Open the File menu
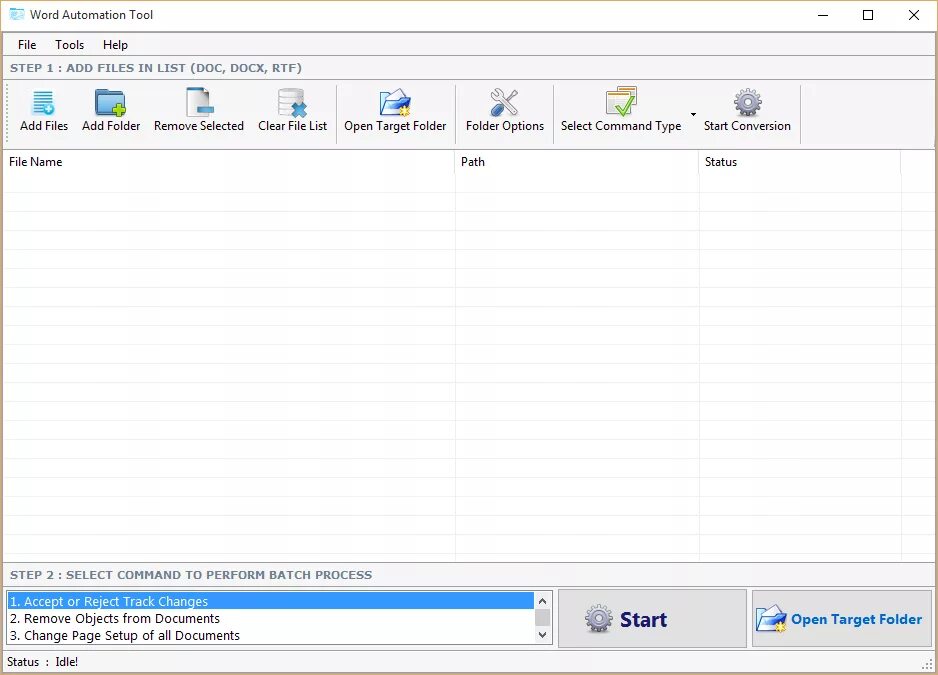Viewport: 938px width, 675px height. tap(27, 45)
